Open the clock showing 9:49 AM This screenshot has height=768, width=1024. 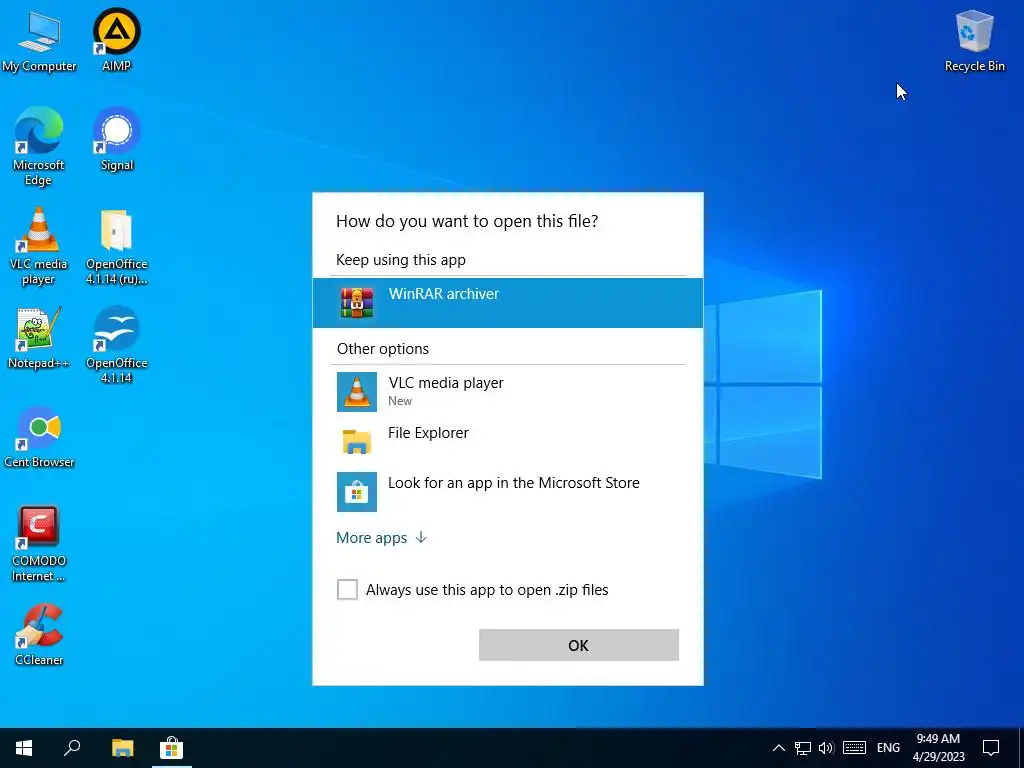[938, 748]
